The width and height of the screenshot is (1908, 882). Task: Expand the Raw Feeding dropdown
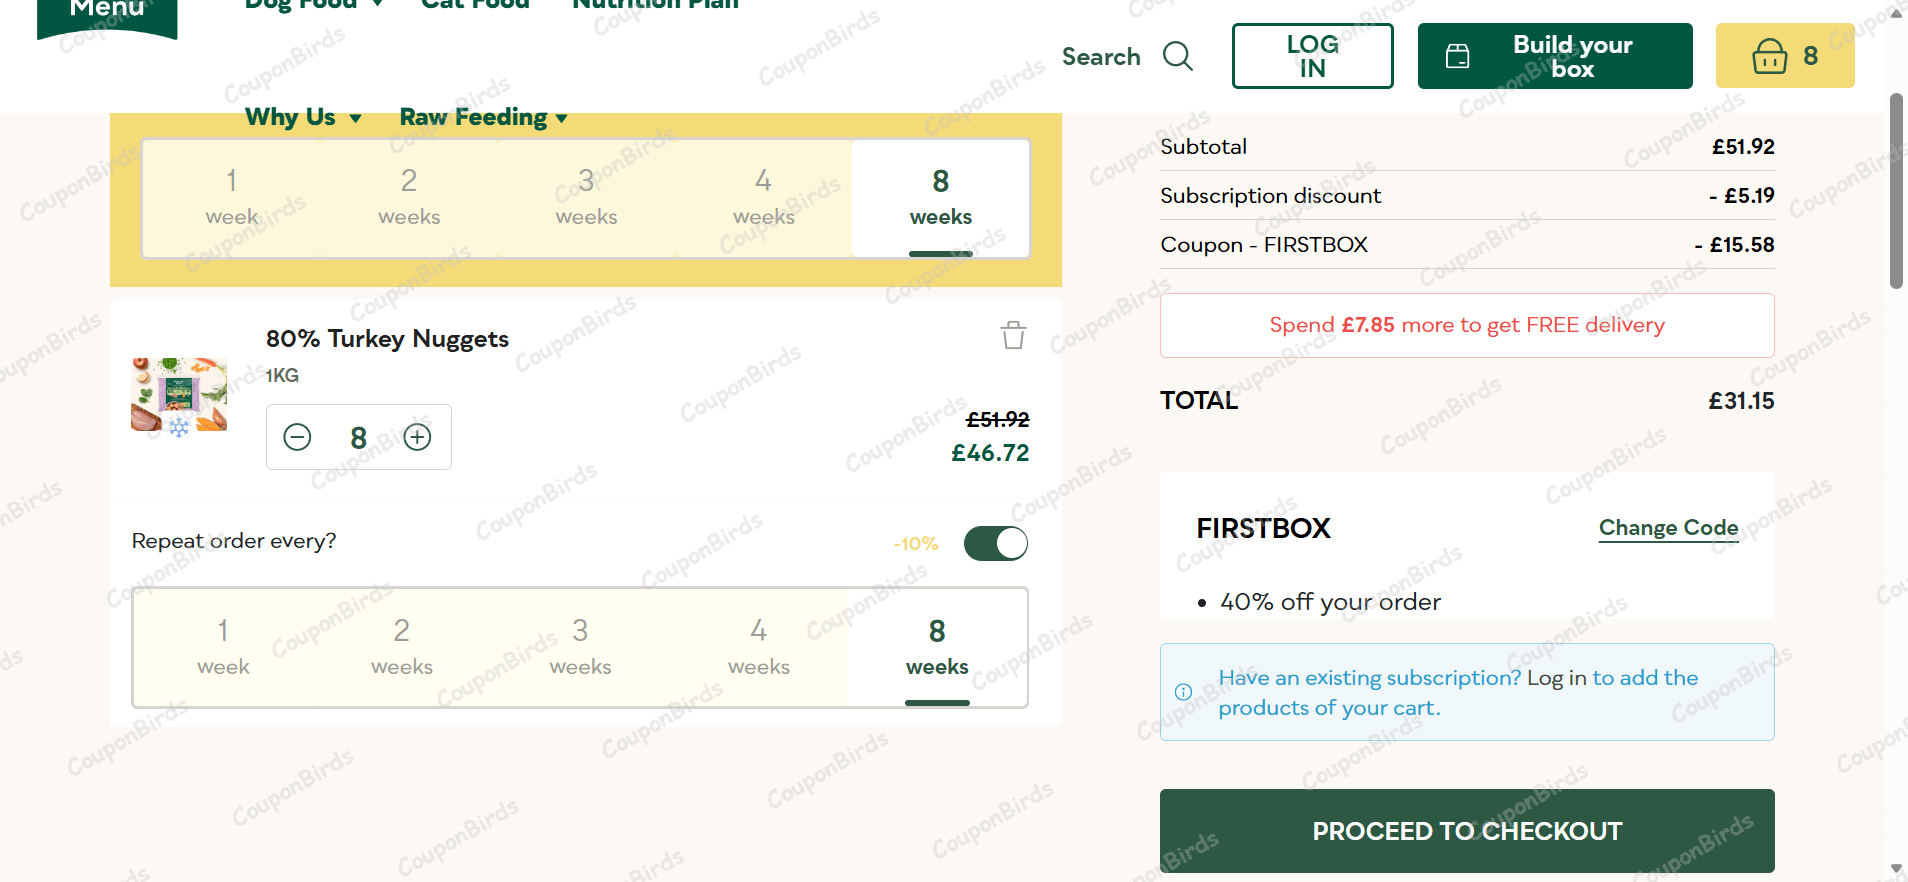point(483,117)
